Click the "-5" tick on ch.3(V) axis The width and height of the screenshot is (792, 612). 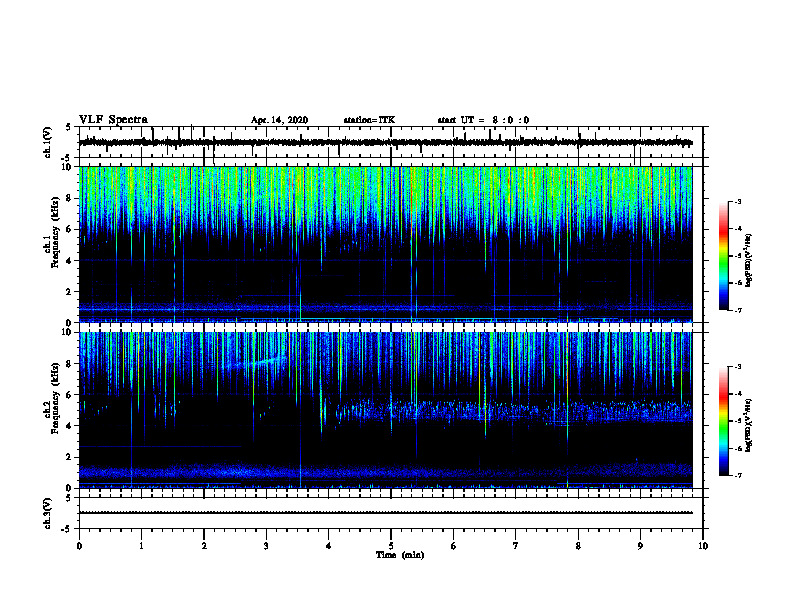pyautogui.click(x=67, y=529)
